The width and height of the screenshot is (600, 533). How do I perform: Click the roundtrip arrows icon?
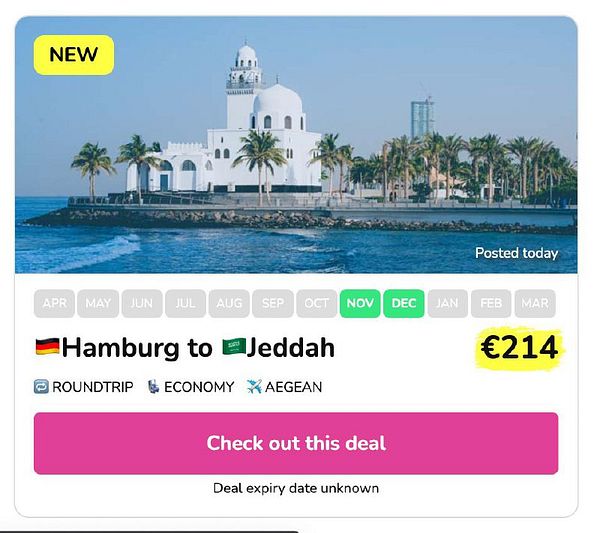tap(41, 386)
